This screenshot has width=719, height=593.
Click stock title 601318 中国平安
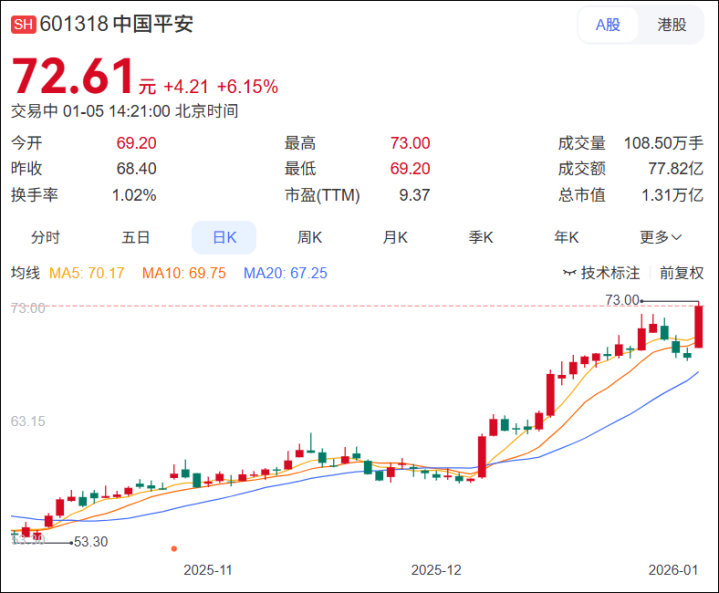tap(116, 24)
